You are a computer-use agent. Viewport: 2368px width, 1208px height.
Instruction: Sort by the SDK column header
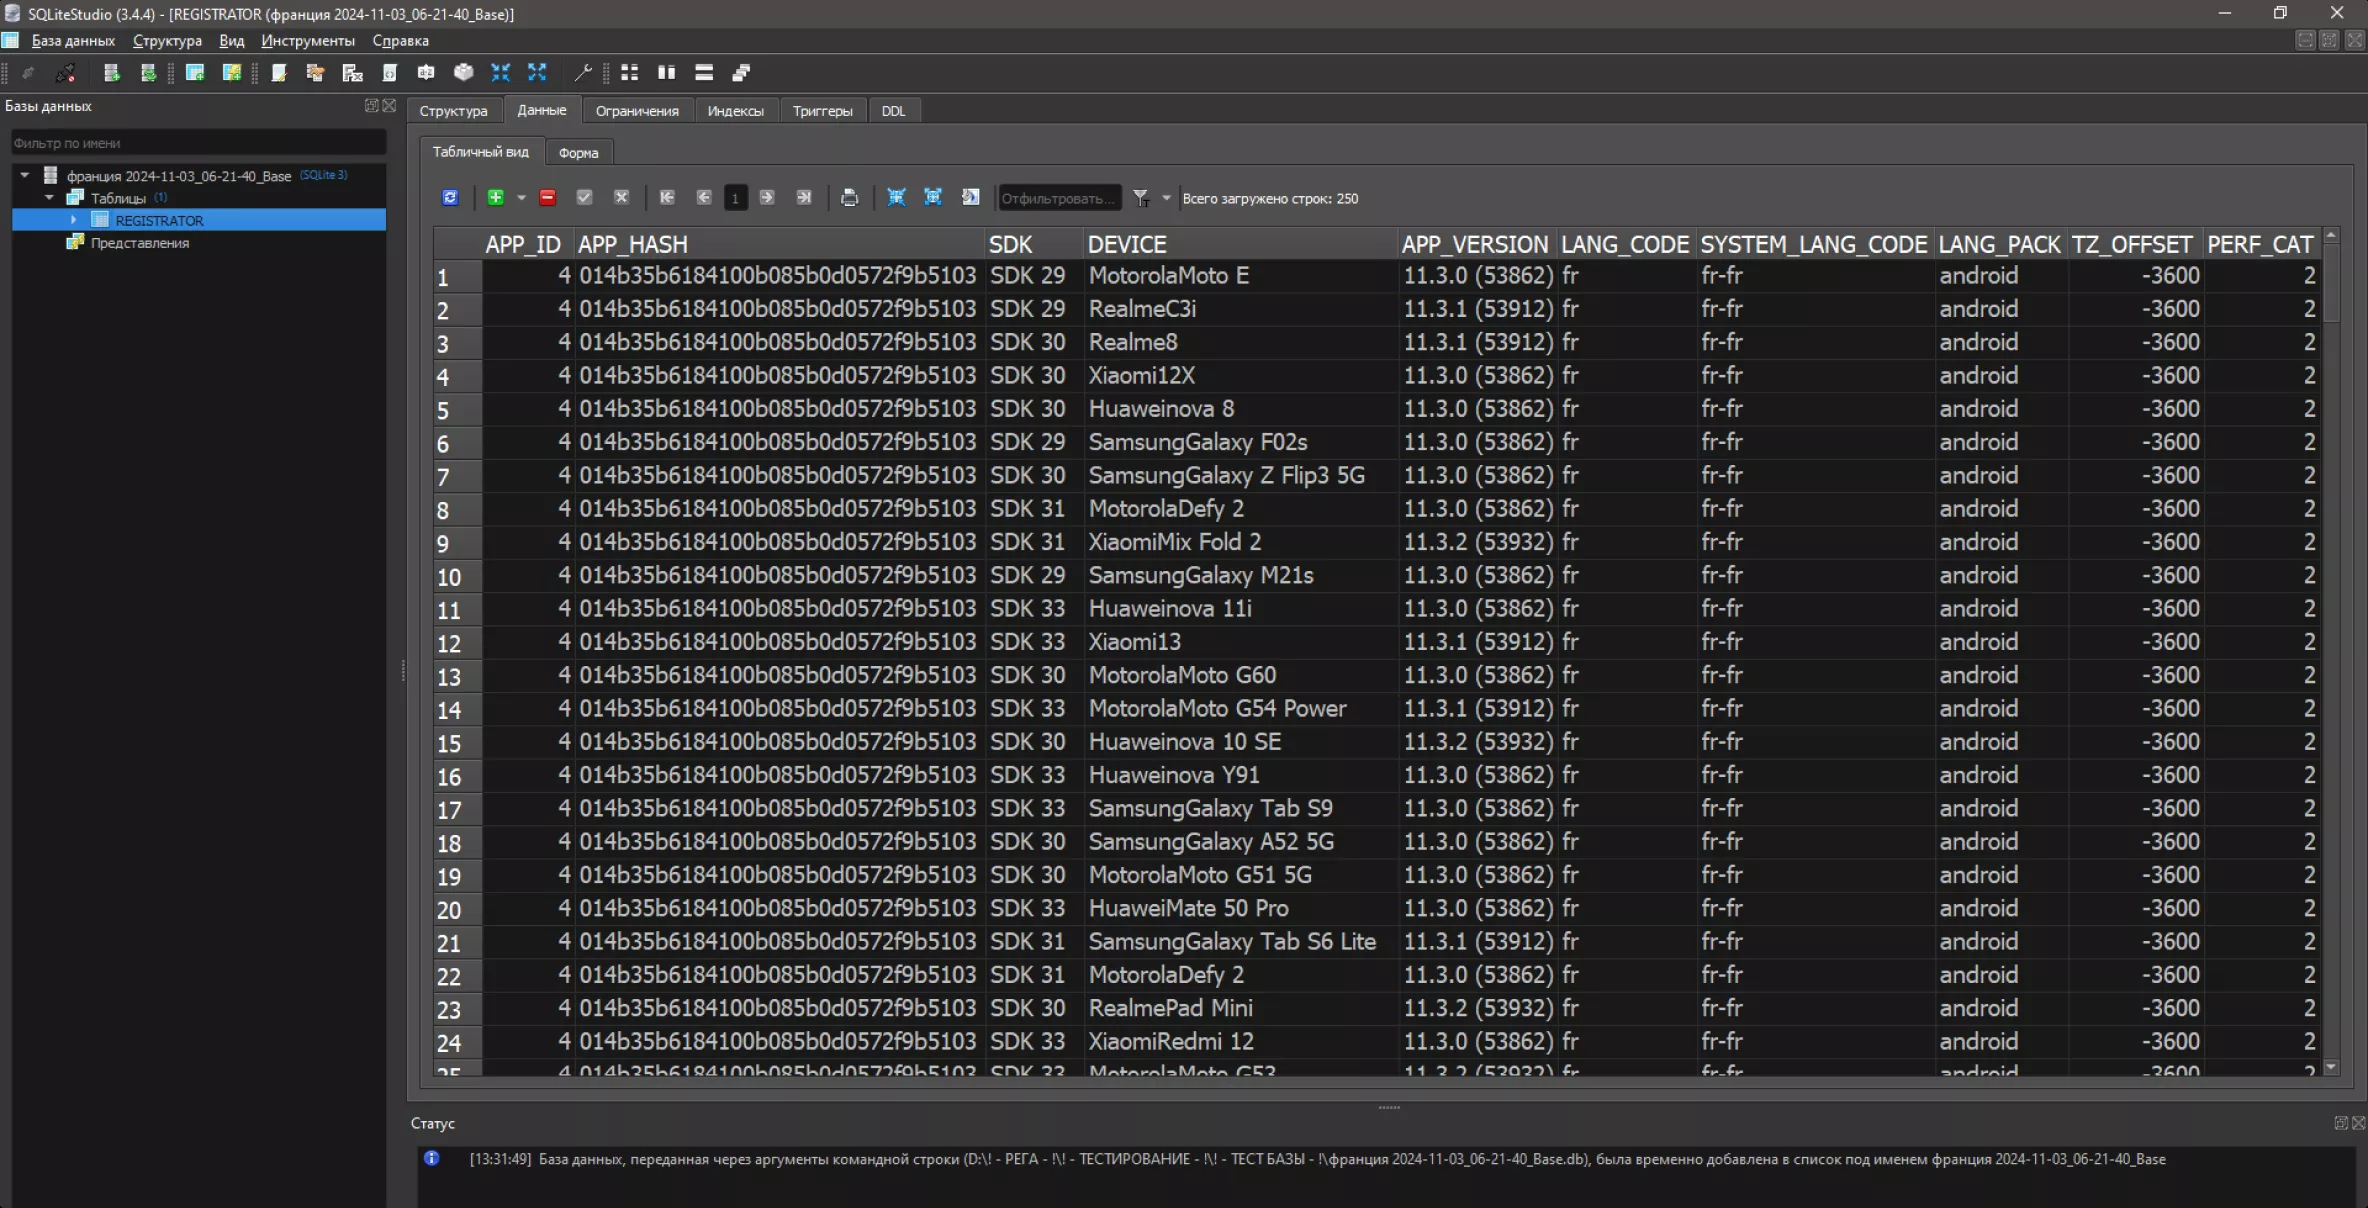[x=1034, y=244]
